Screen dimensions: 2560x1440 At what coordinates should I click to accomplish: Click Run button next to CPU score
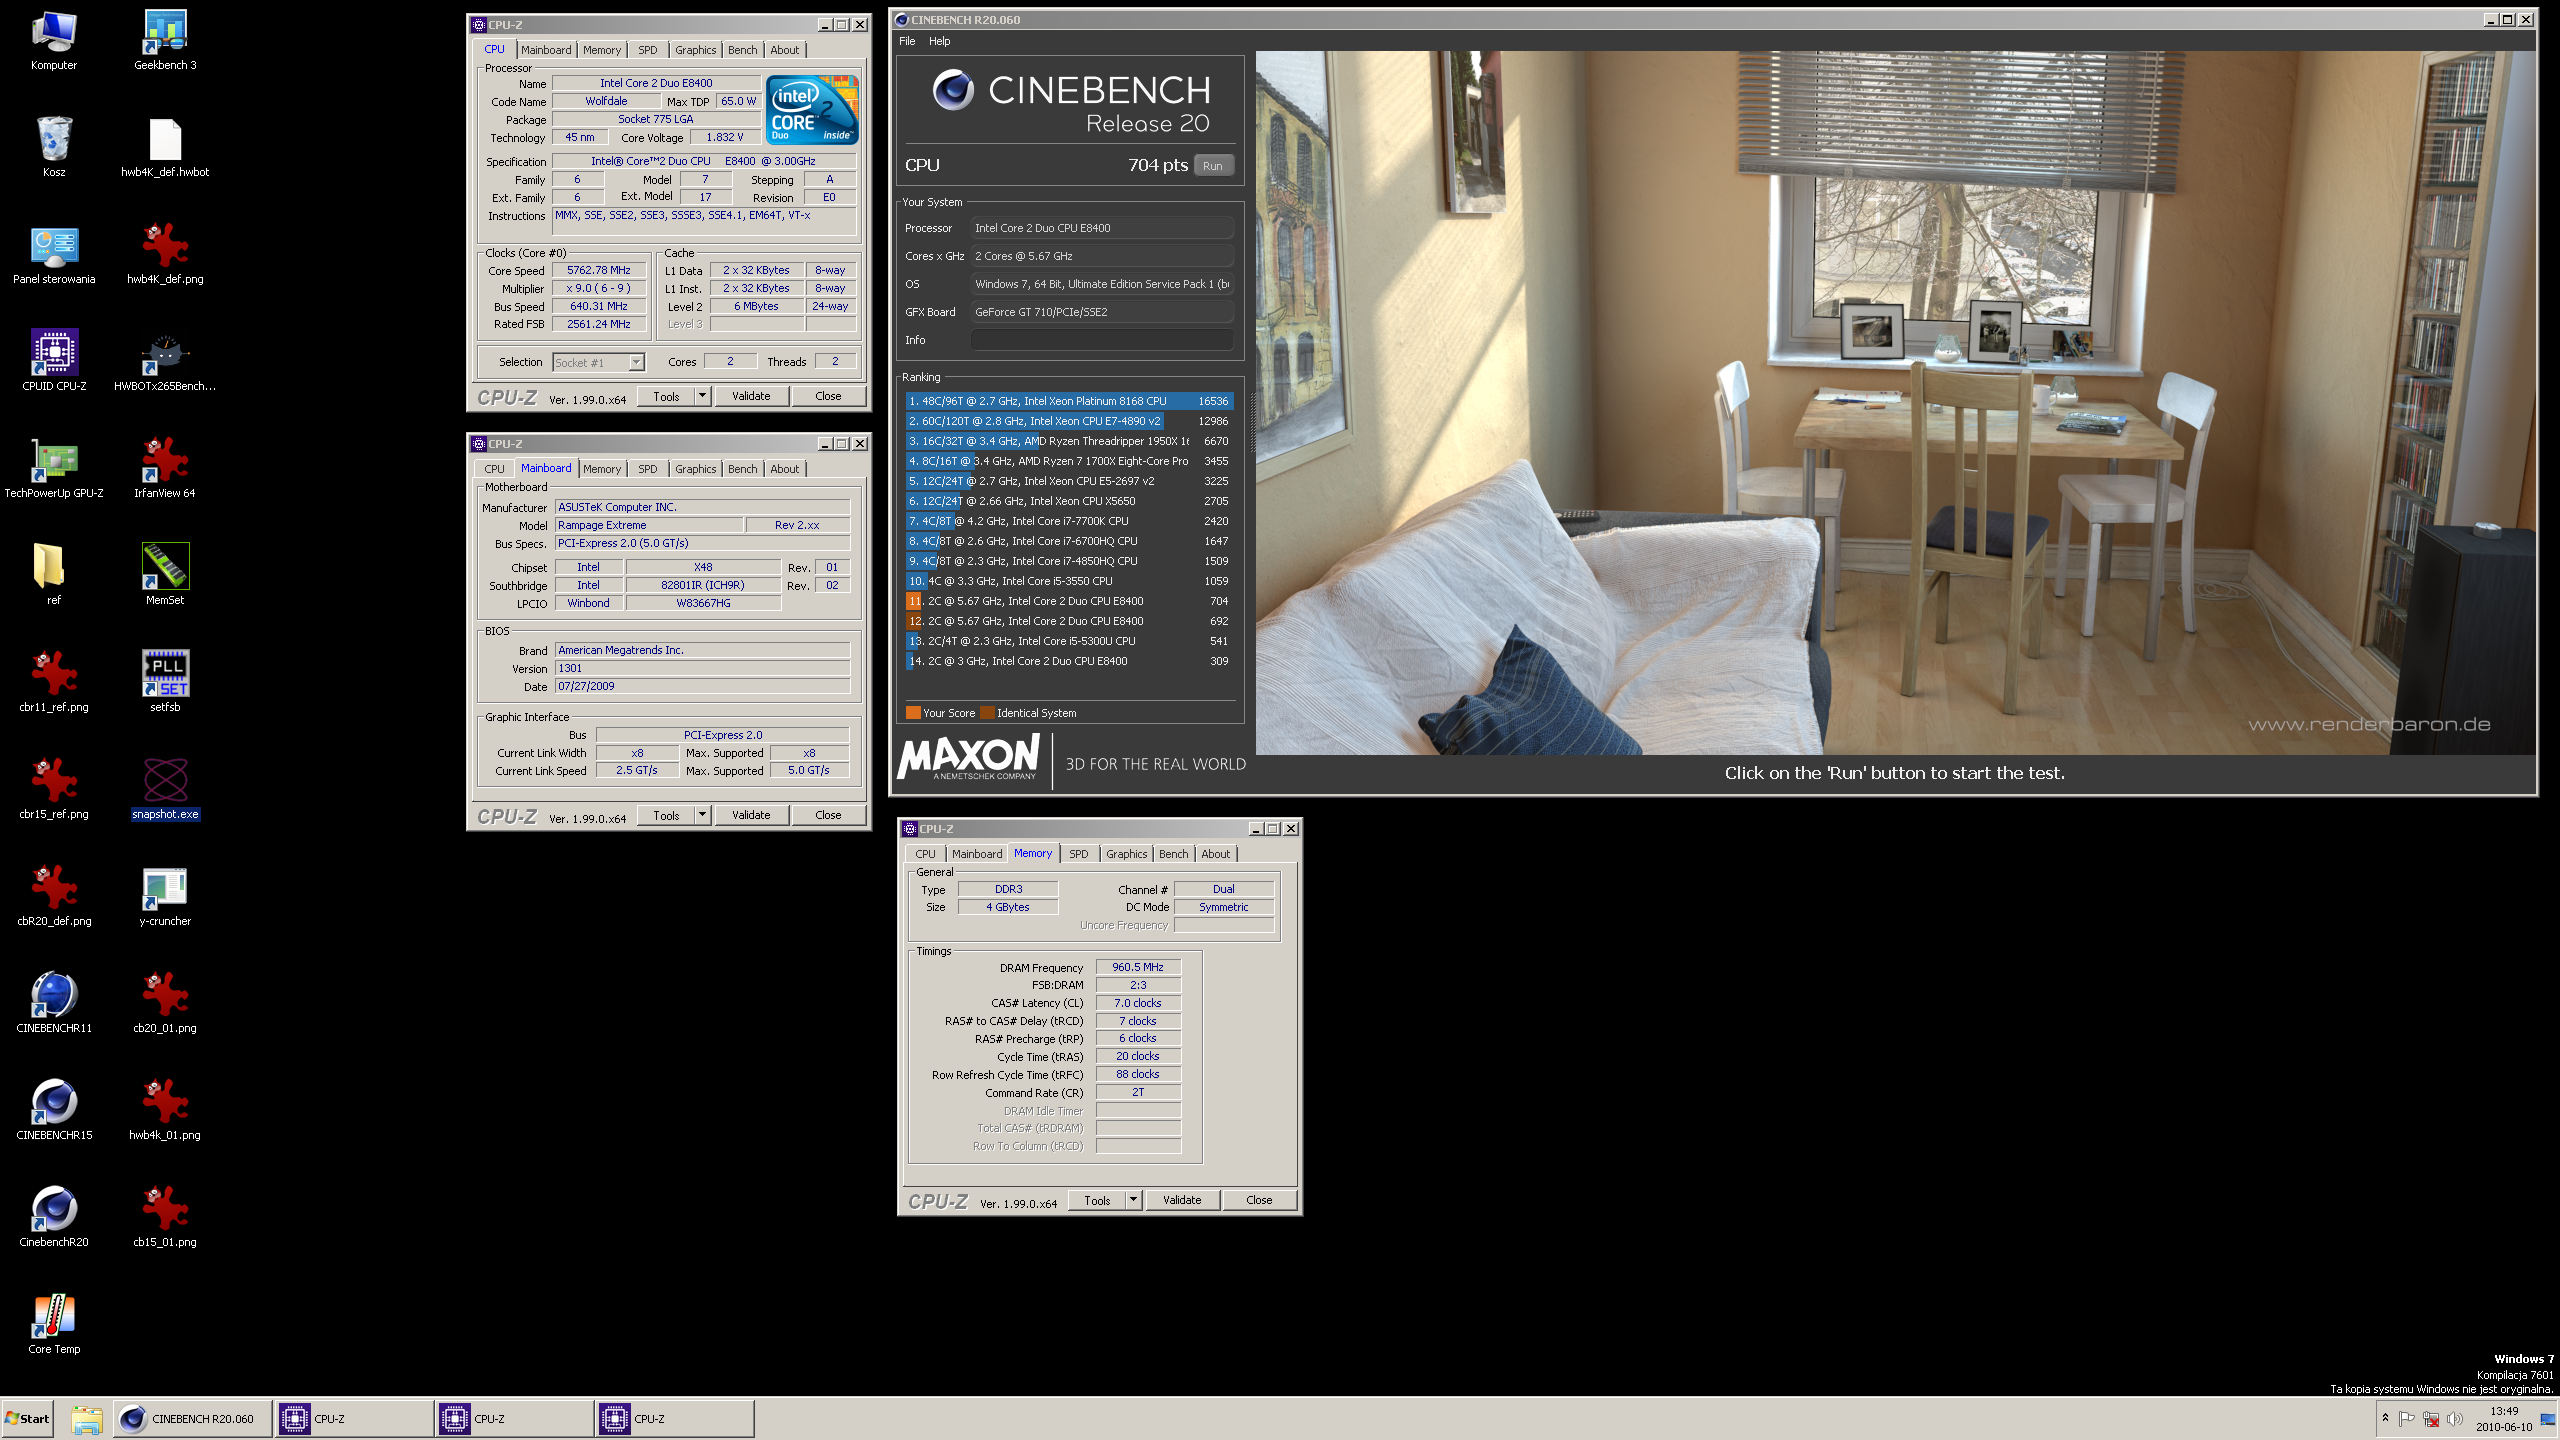pos(1213,166)
